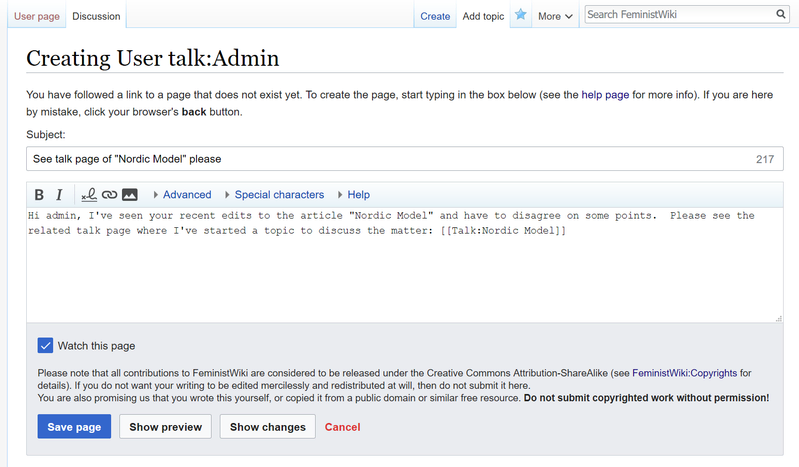Click the Show changes button

268,427
